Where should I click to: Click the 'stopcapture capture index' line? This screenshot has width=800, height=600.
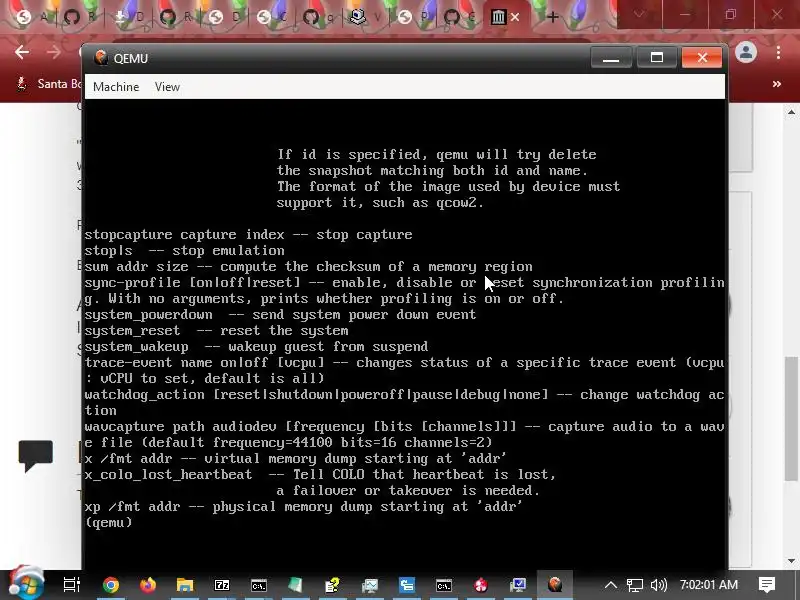click(x=248, y=235)
